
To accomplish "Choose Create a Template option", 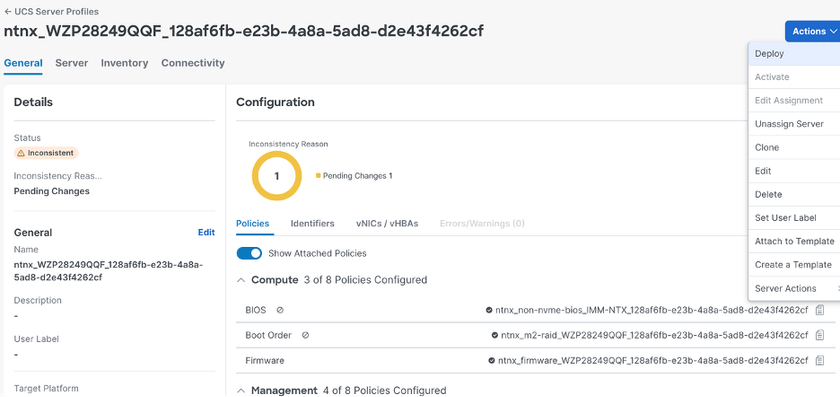I will pos(794,265).
